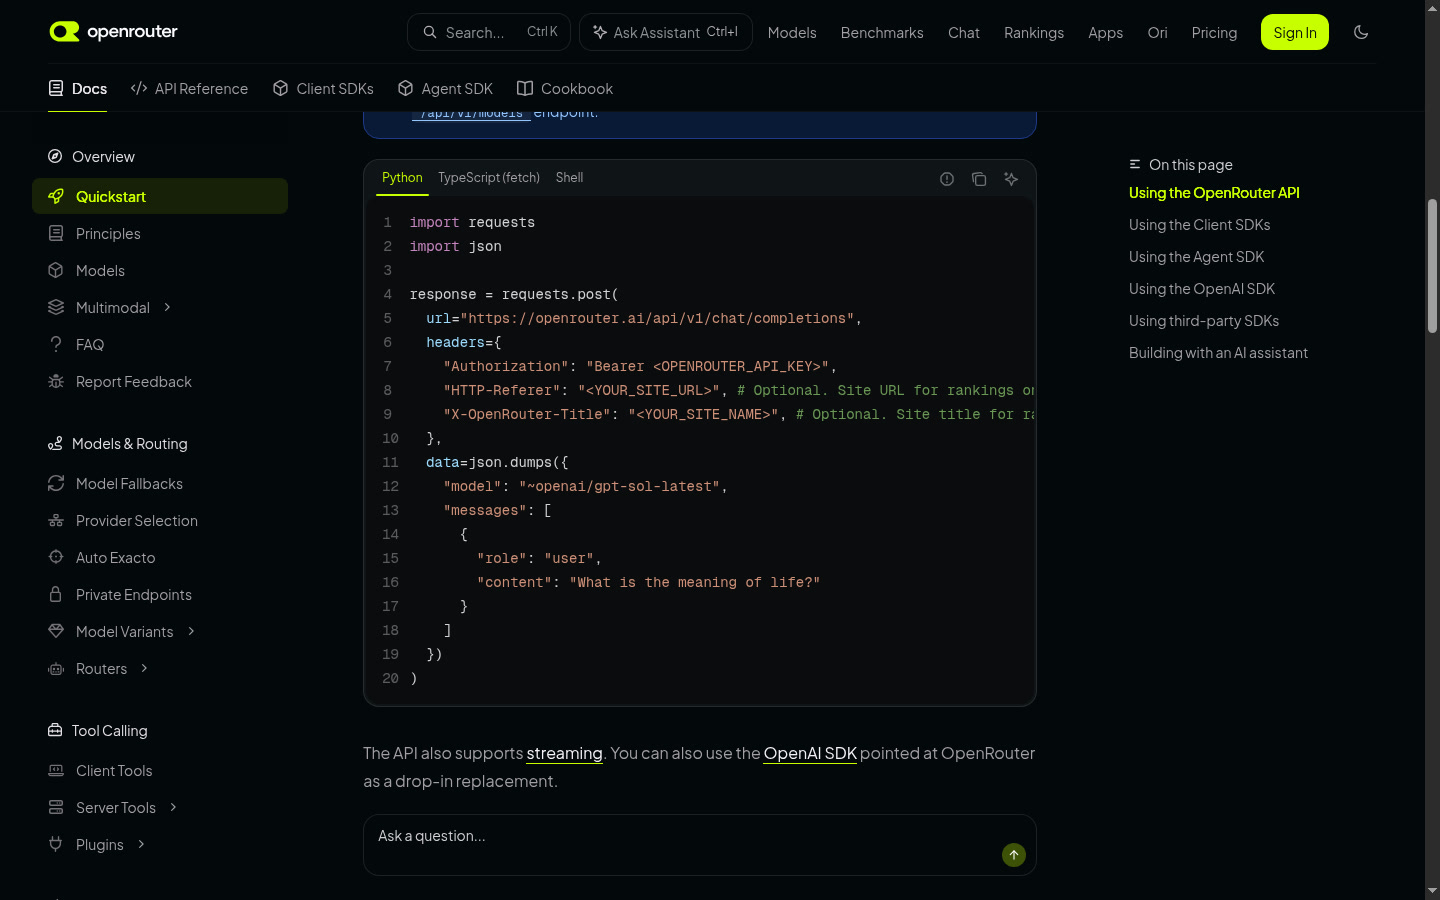This screenshot has height=900, width=1440.
Task: Click the Auto Exacto target icon
Action: coord(56,557)
